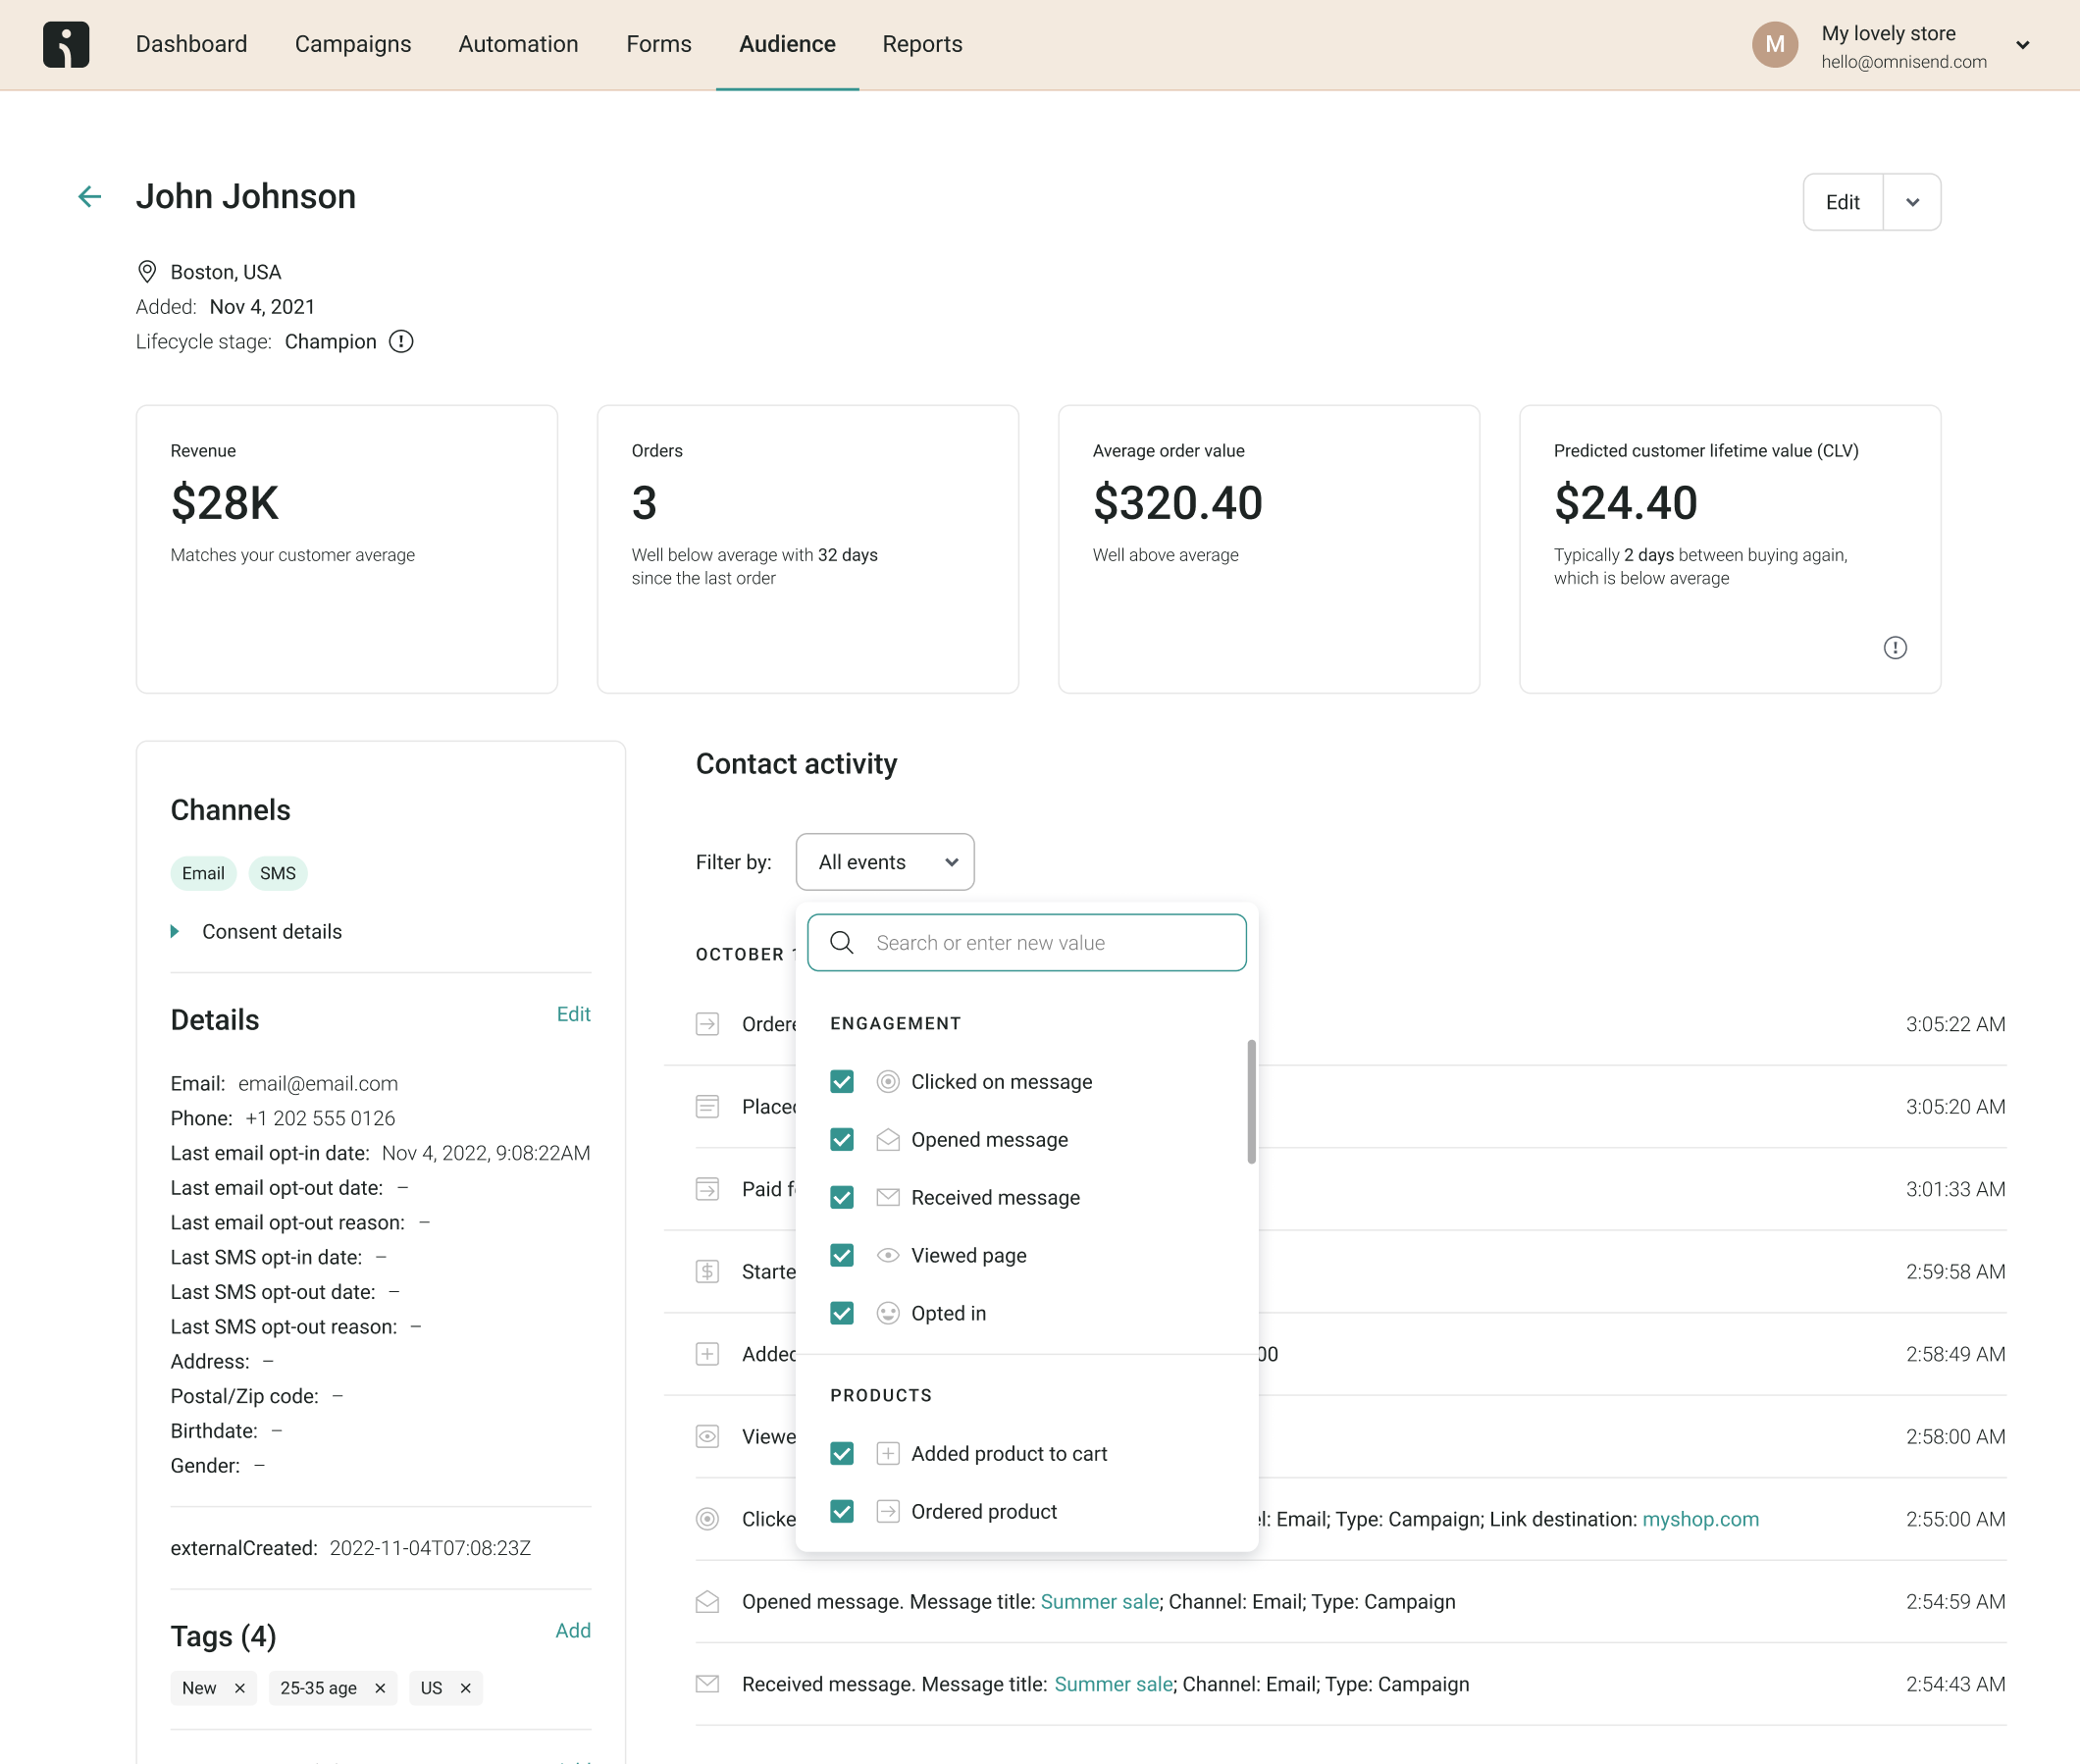This screenshot has width=2080, height=1764.
Task: Open the Forms tab
Action: 659,44
